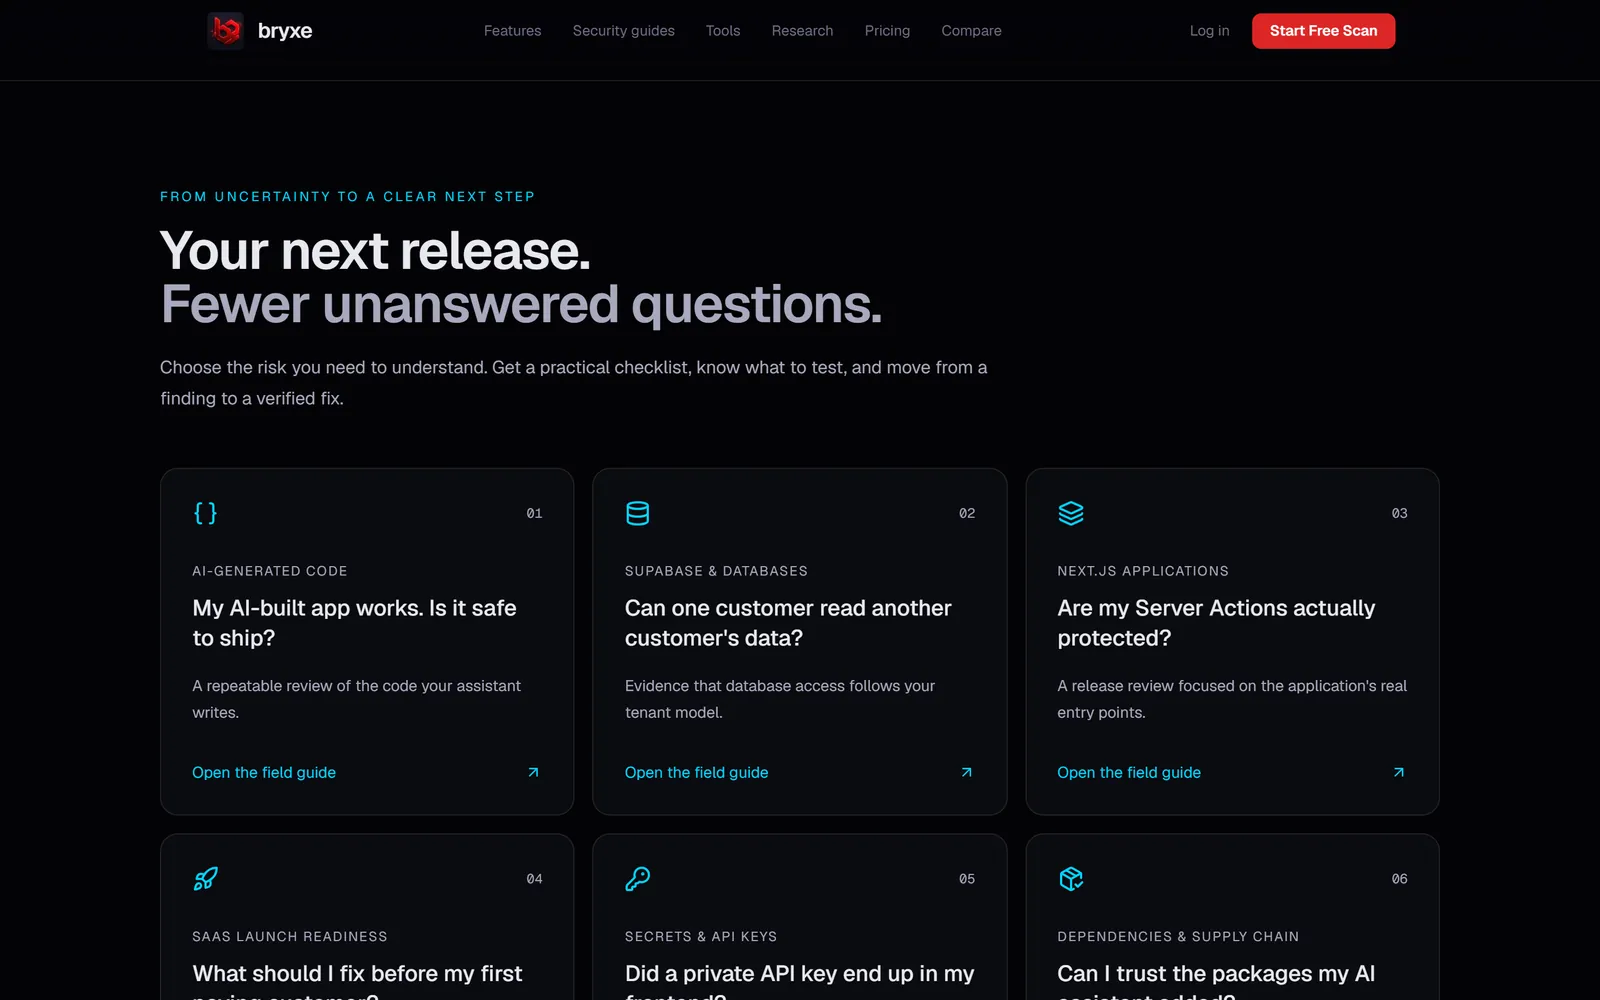Click the 'SAAS LAUNCH READINESS' label
The height and width of the screenshot is (1000, 1600).
tap(290, 937)
